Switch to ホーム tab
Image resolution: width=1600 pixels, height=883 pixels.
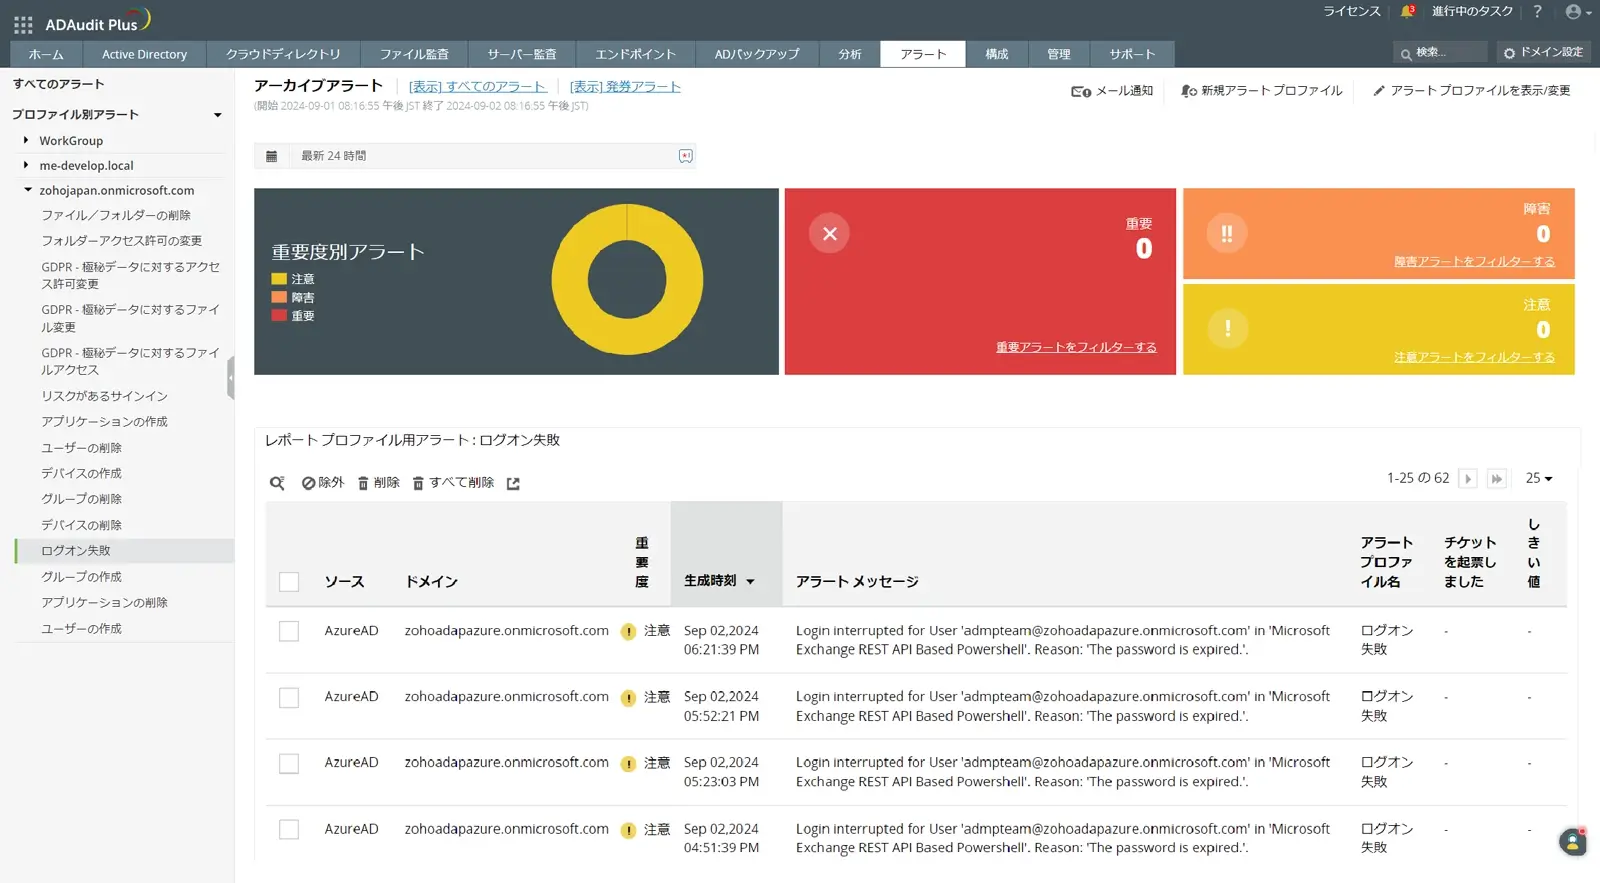[x=46, y=54]
